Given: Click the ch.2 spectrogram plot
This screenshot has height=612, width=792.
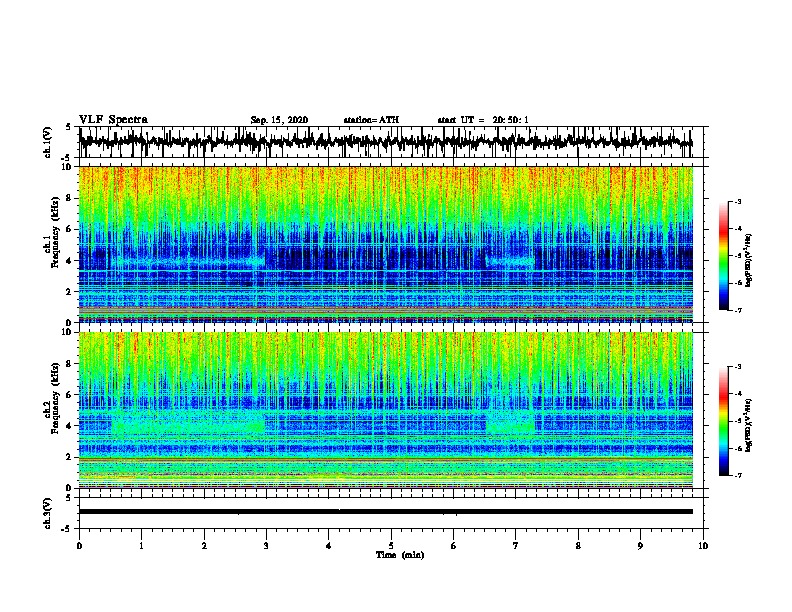Looking at the screenshot, I should pyautogui.click(x=386, y=410).
